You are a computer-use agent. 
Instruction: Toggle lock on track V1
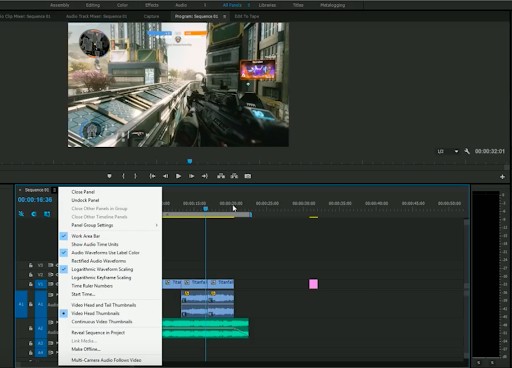pos(31,284)
